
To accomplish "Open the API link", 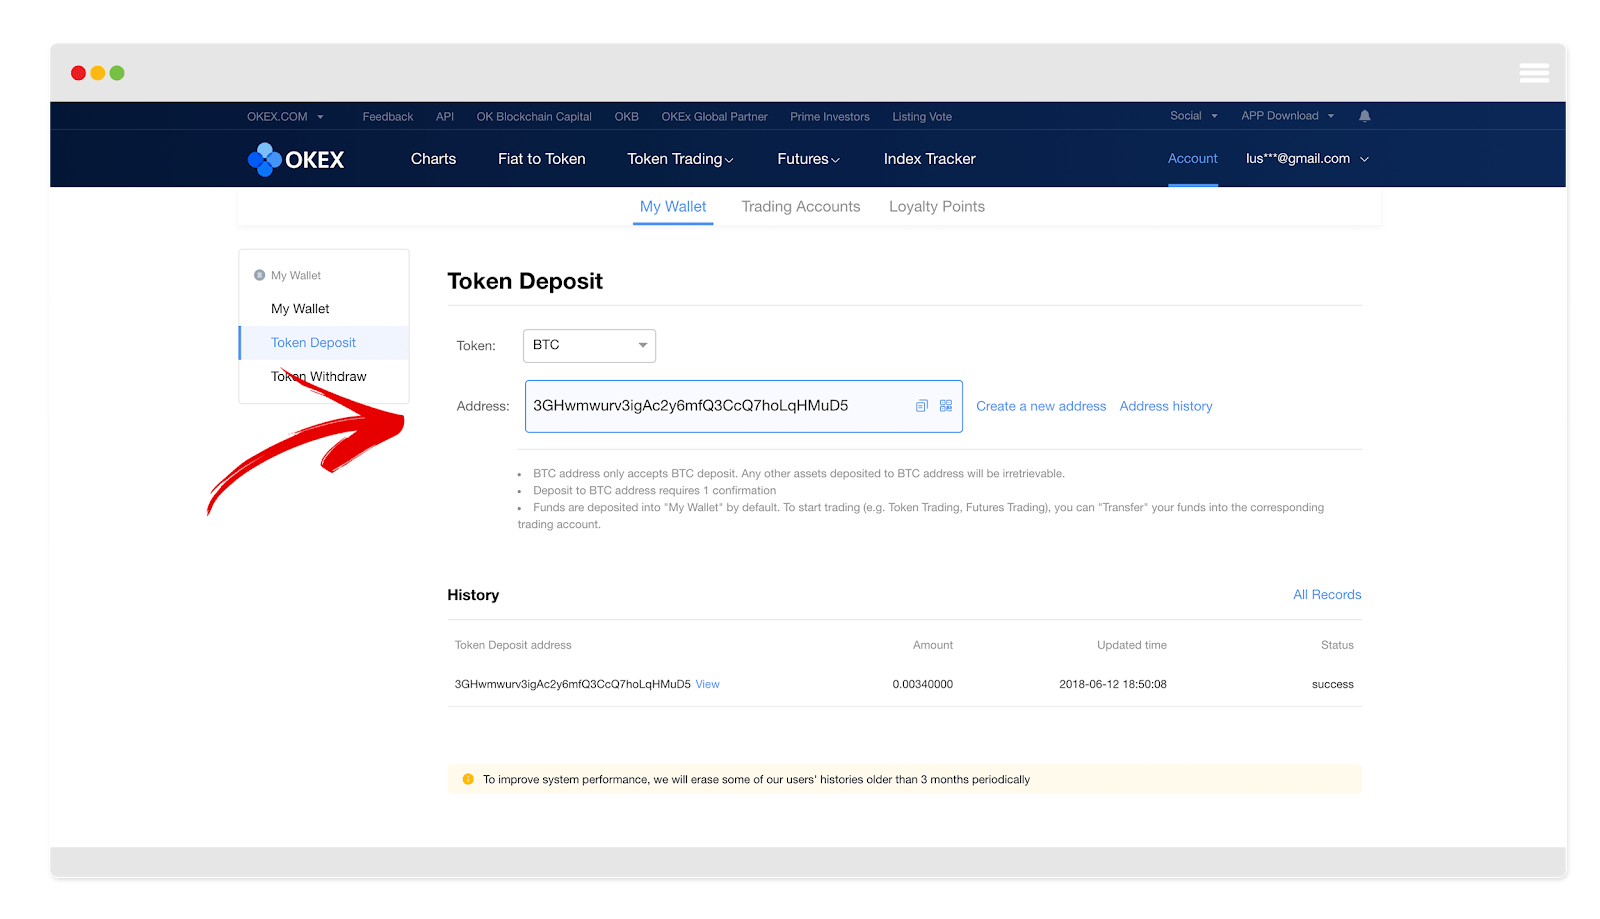I will [445, 117].
